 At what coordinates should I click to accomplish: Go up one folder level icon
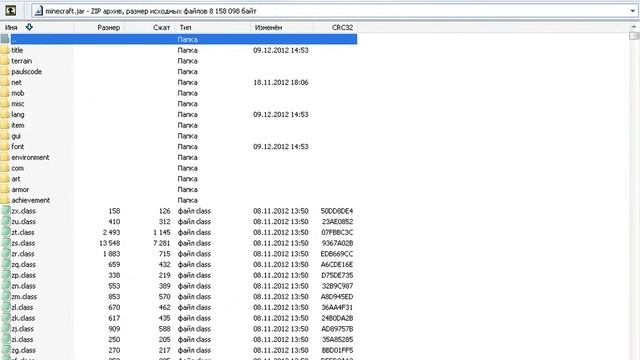(x=11, y=11)
